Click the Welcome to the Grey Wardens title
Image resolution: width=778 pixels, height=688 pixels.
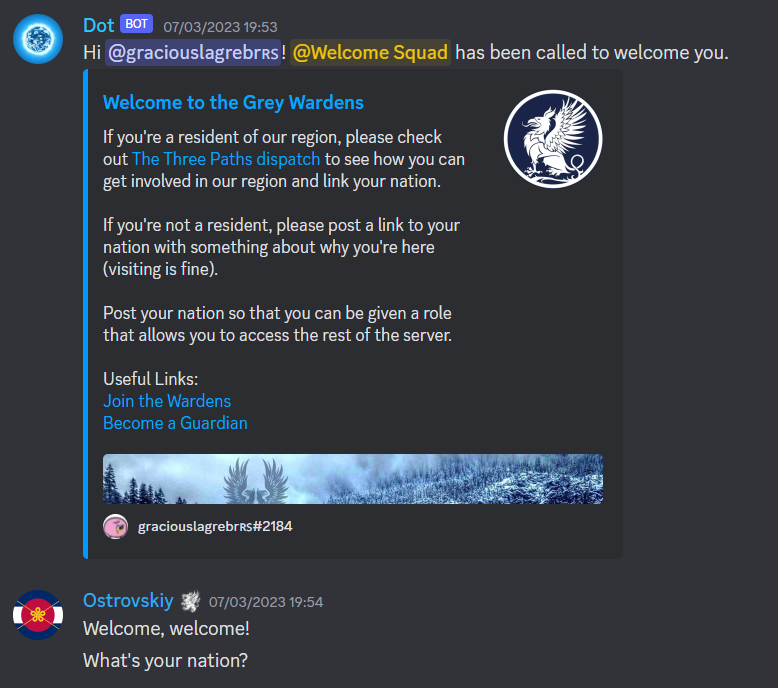[233, 103]
